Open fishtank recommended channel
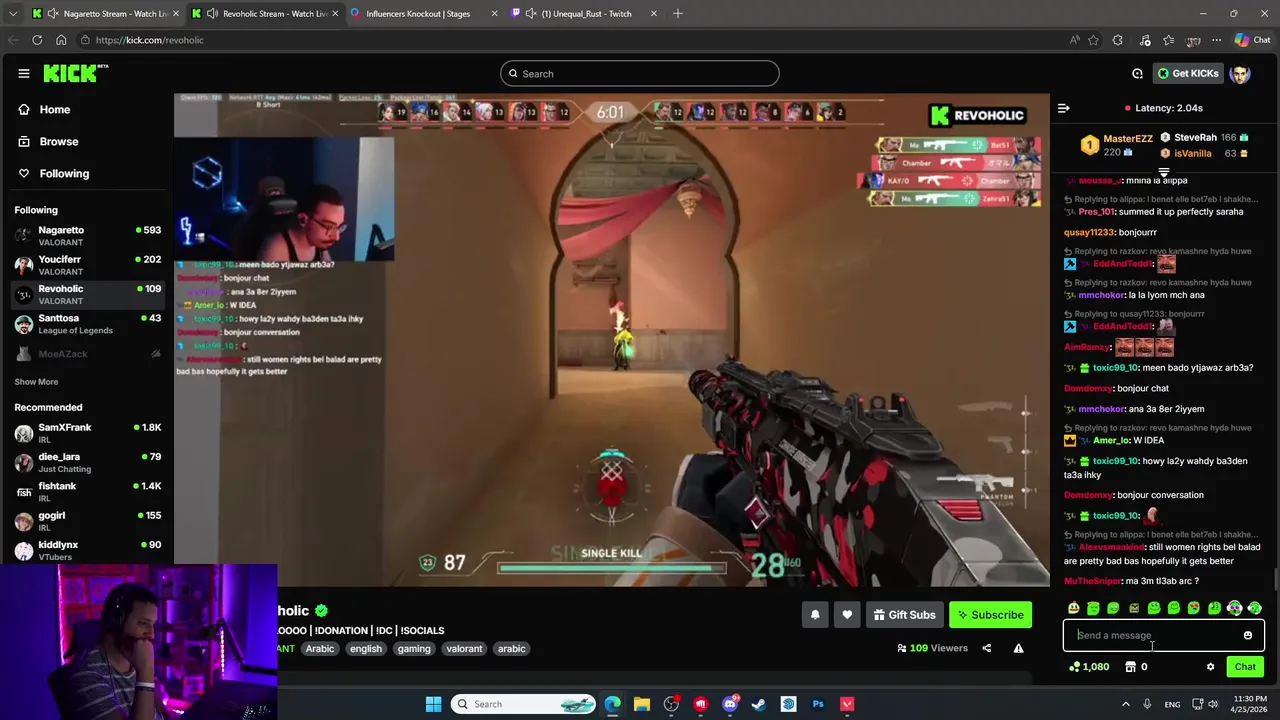 tap(88, 492)
